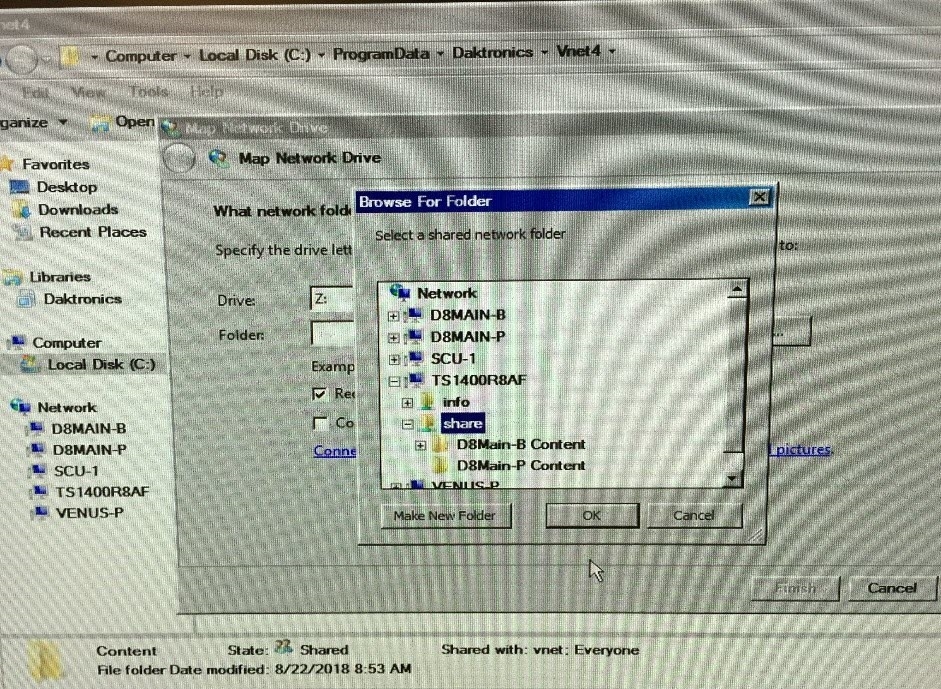The image size is (941, 689).
Task: Click the Desktop icon in Favorites
Action: pos(20,187)
